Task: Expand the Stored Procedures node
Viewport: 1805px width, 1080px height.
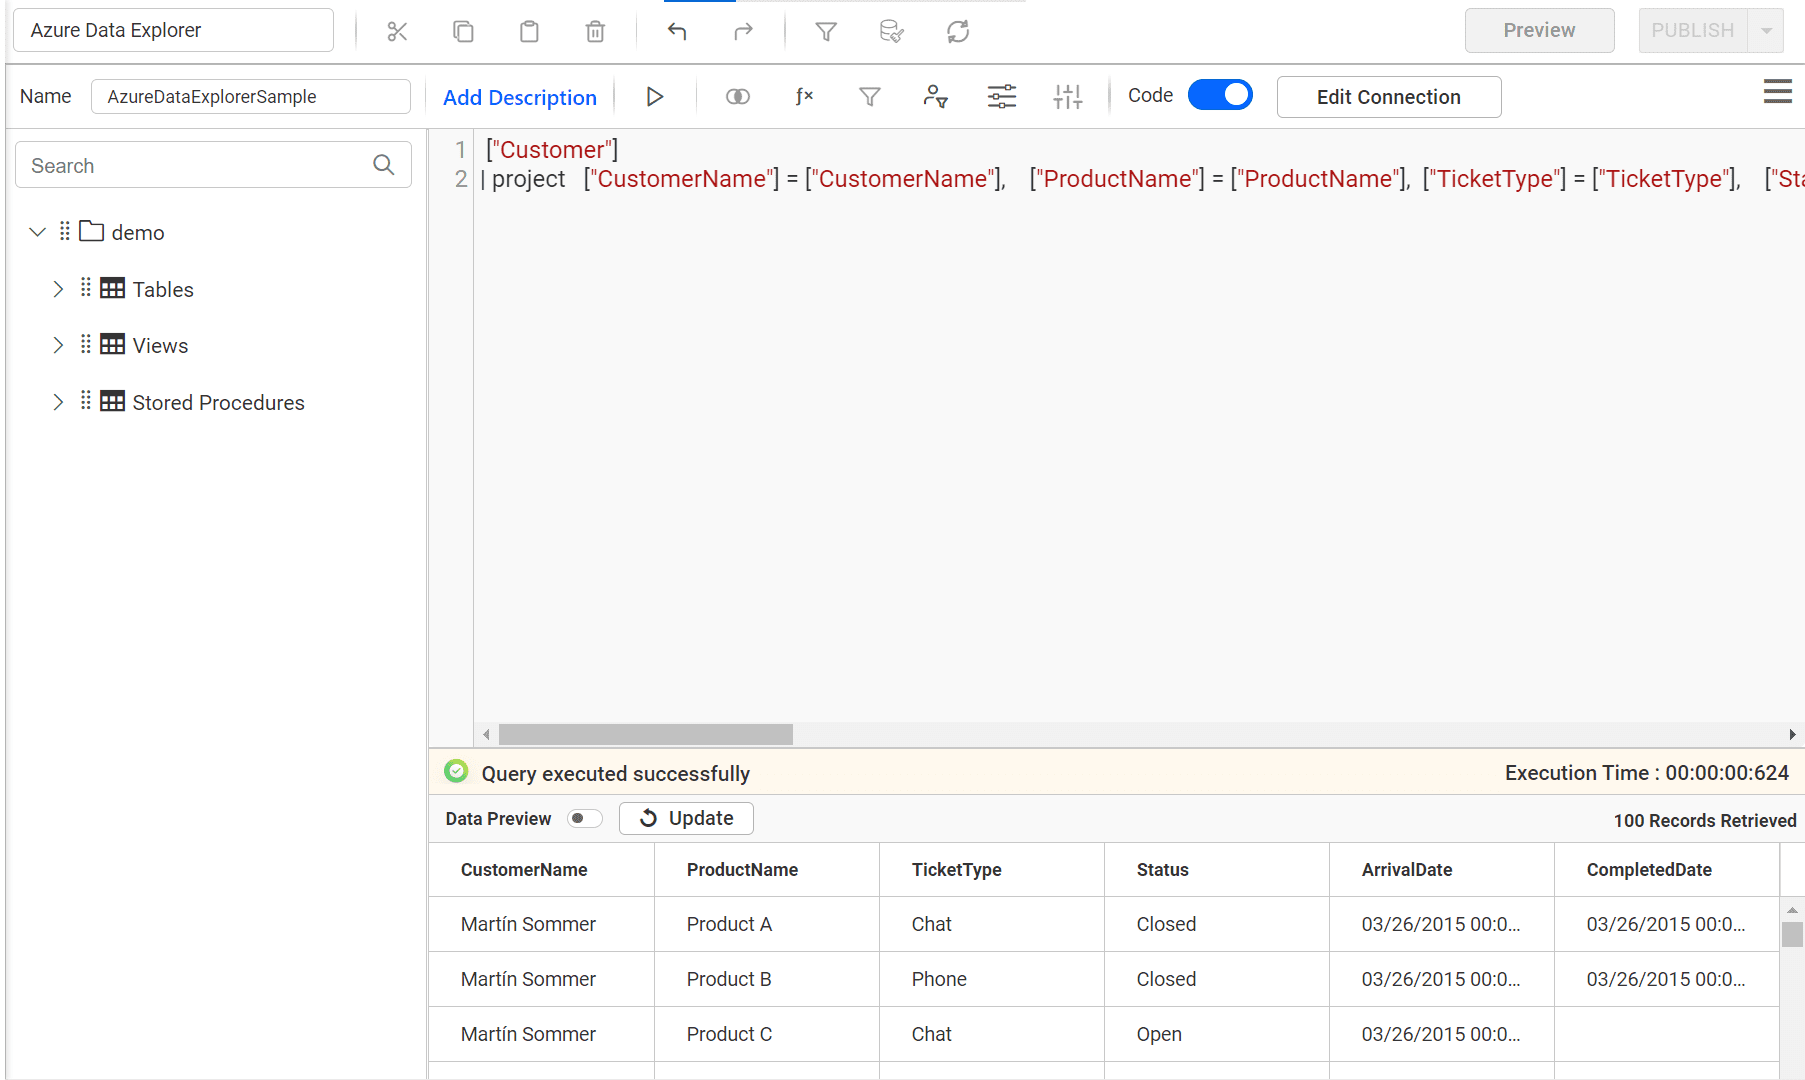Action: 58,402
